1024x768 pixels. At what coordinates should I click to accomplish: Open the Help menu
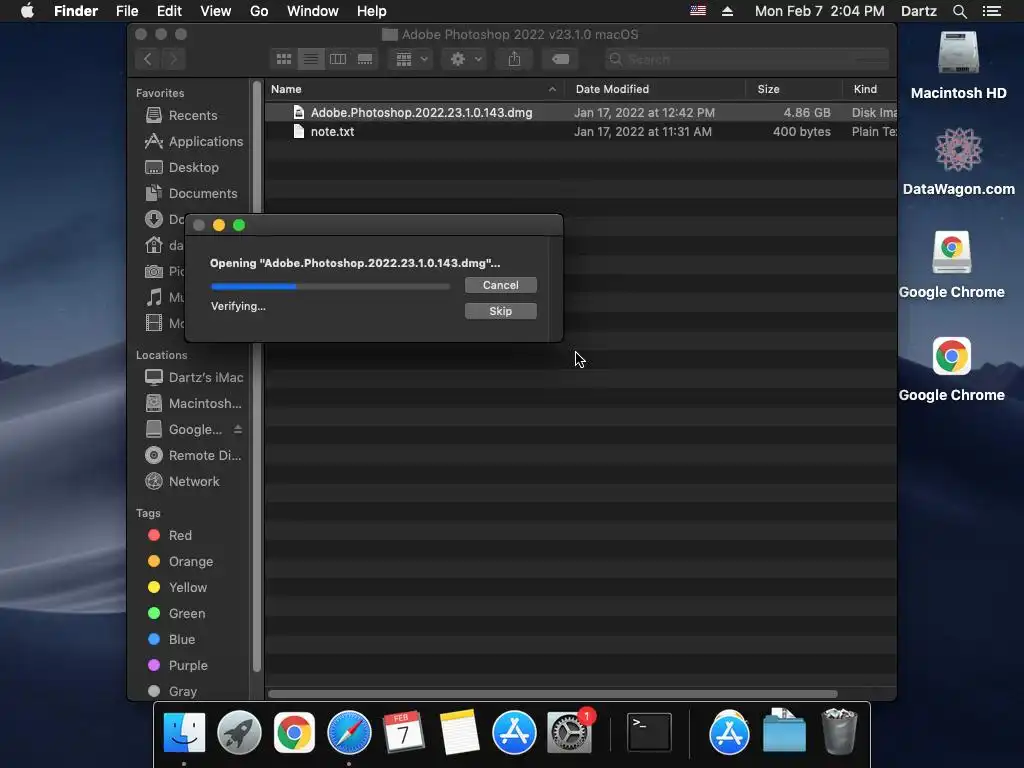[x=372, y=11]
